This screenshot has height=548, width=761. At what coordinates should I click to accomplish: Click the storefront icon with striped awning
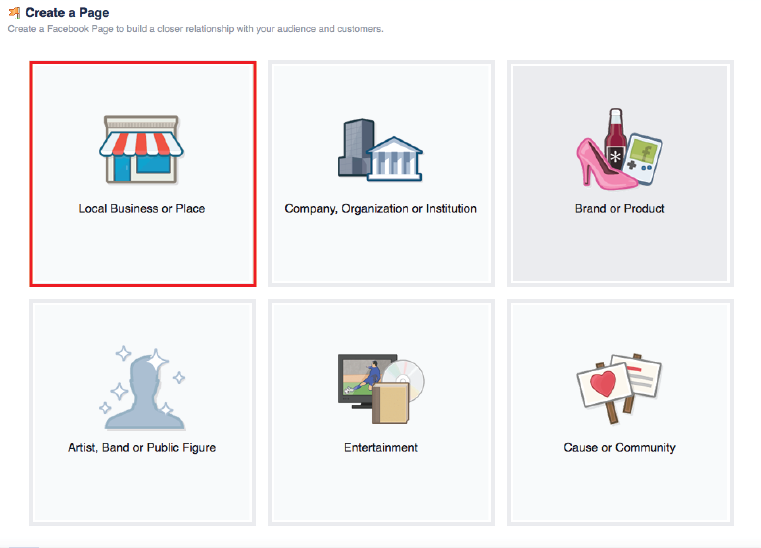click(141, 150)
